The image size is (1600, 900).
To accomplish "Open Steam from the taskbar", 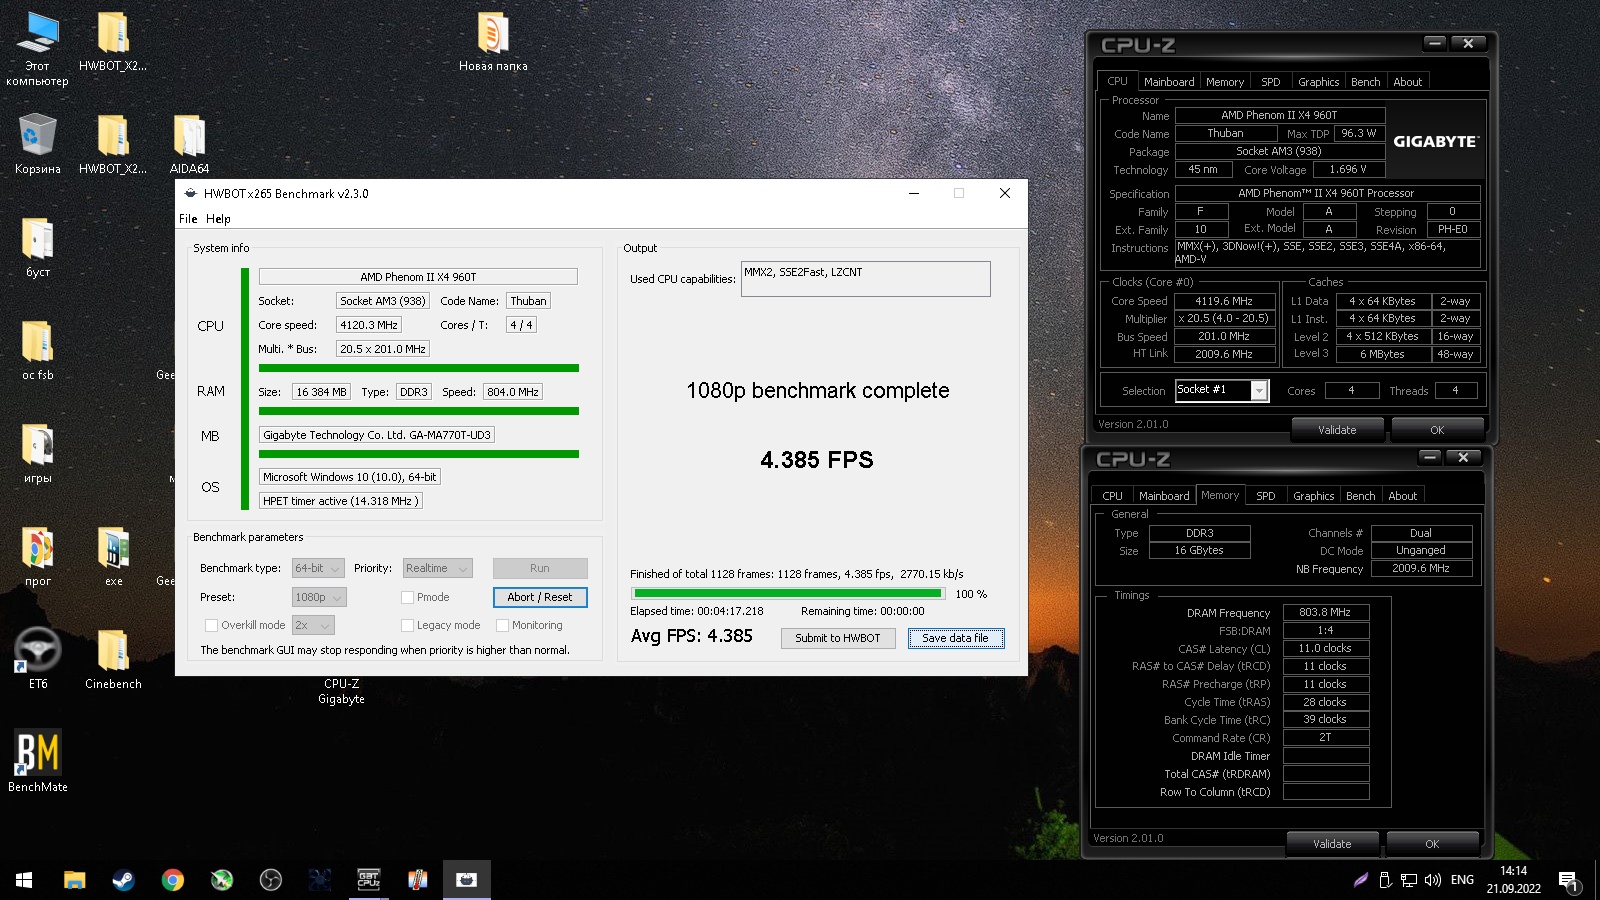I will [x=123, y=880].
